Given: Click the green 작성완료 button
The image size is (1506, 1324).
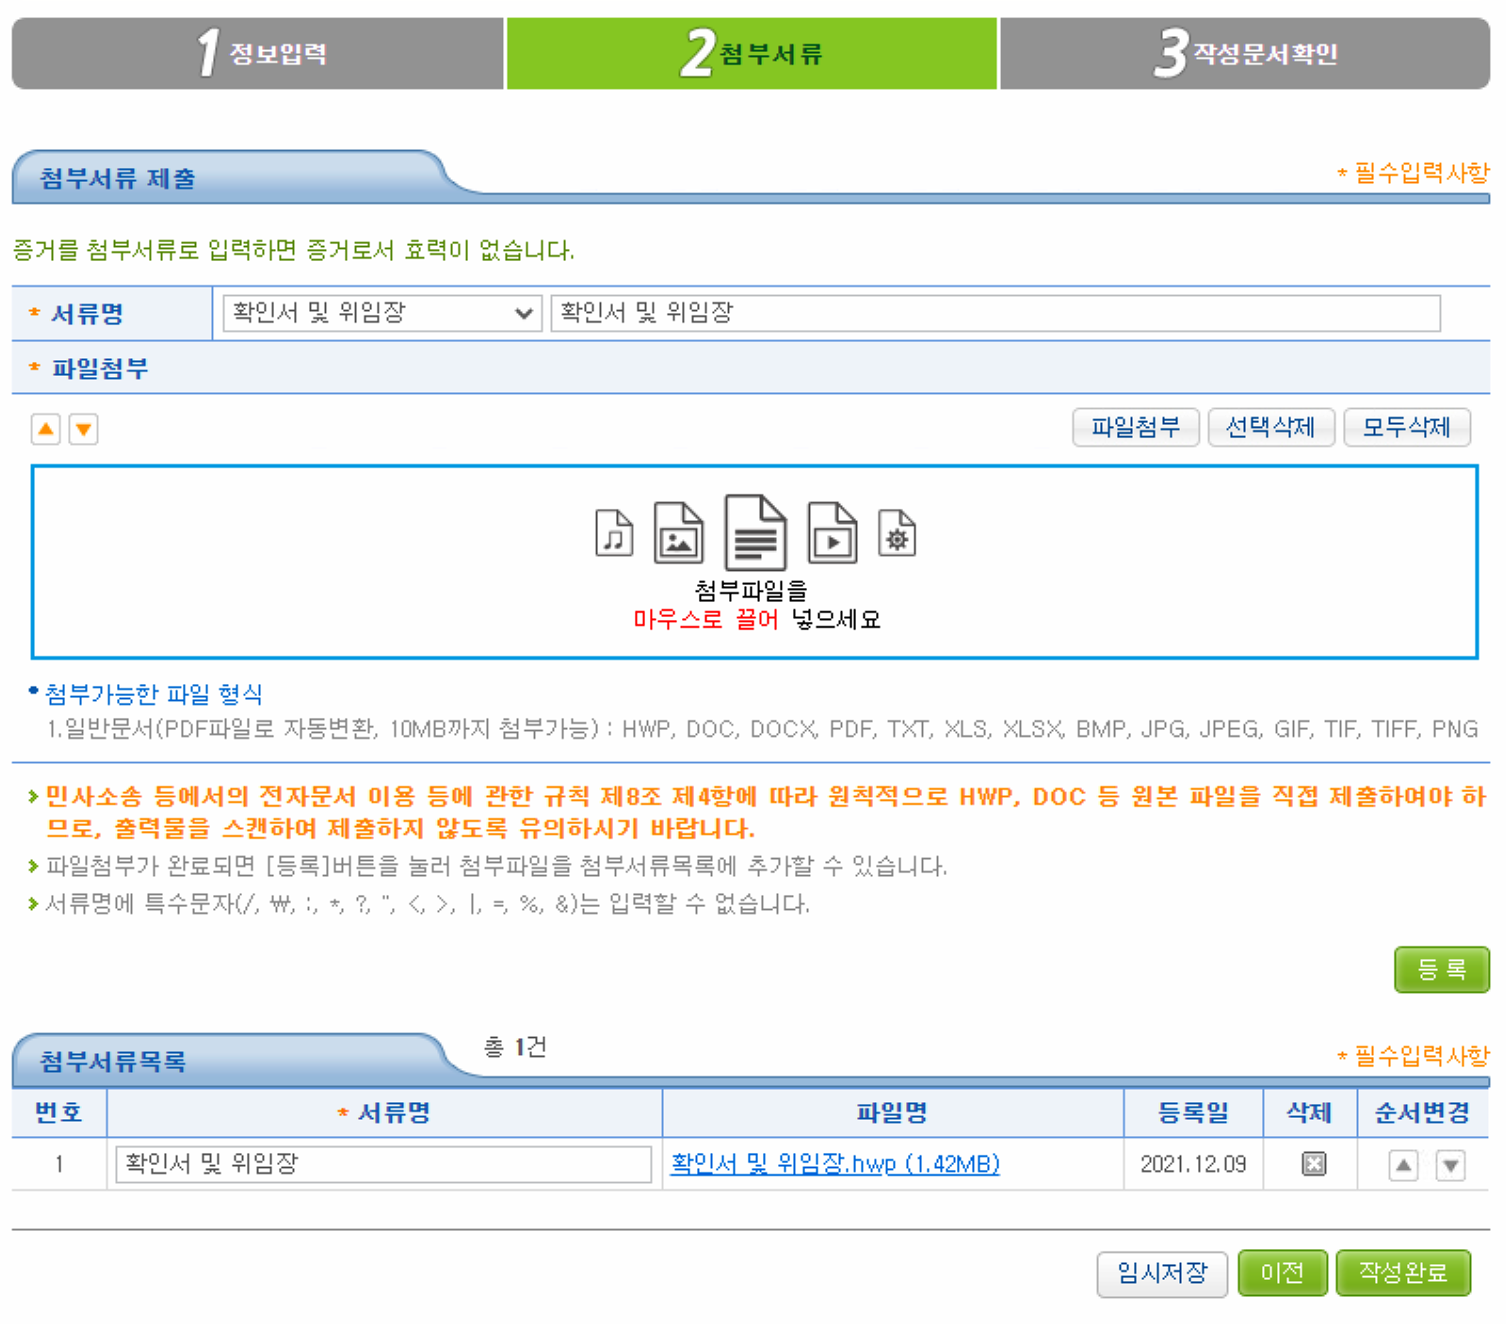Looking at the screenshot, I should pos(1404,1273).
